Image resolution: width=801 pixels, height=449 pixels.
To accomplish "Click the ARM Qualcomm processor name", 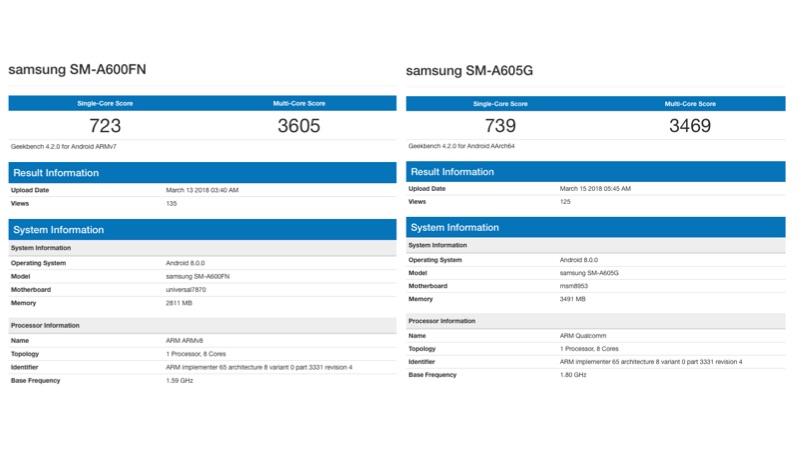I will click(x=584, y=336).
